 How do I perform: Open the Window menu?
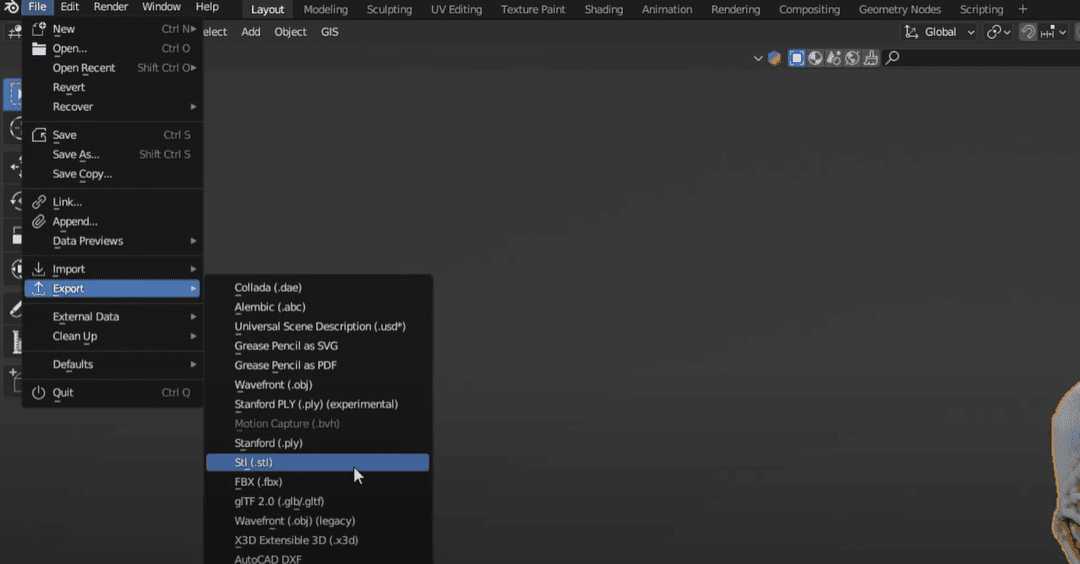(x=161, y=7)
